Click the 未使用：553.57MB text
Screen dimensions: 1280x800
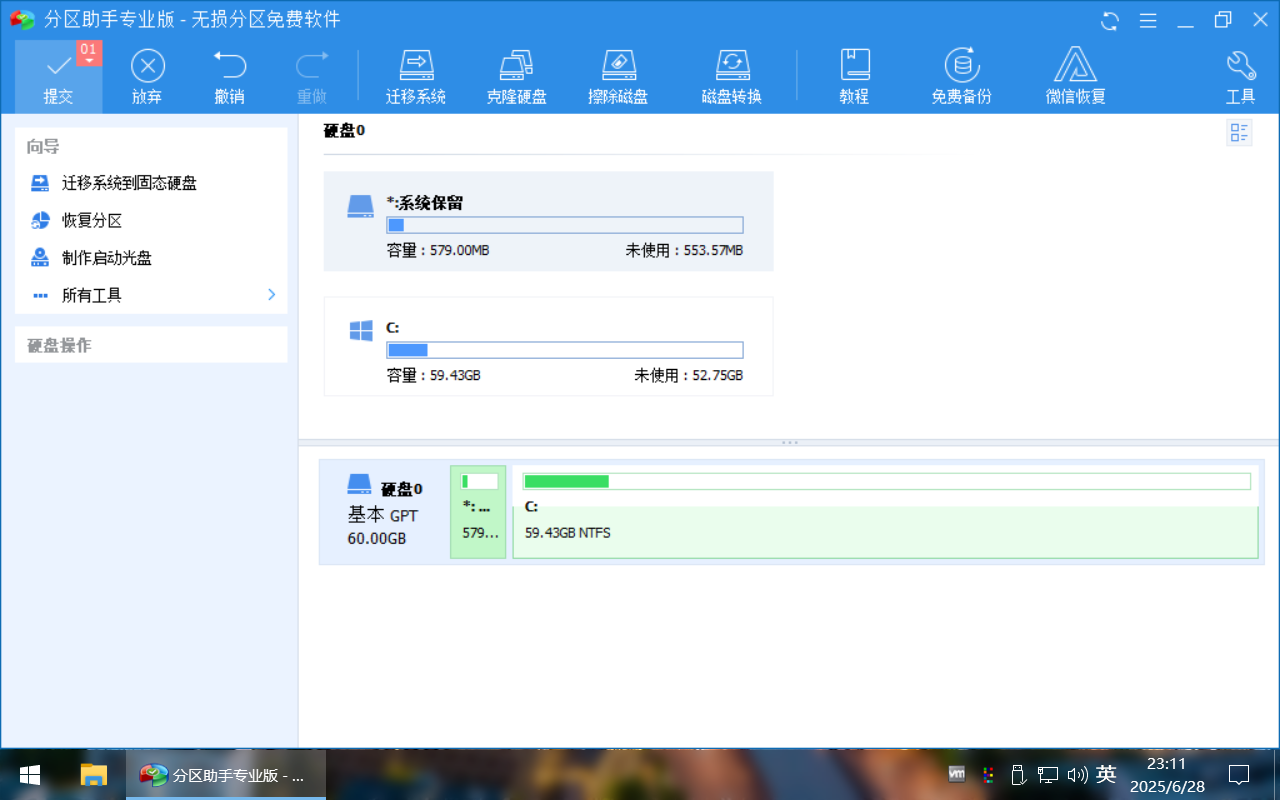click(x=684, y=250)
